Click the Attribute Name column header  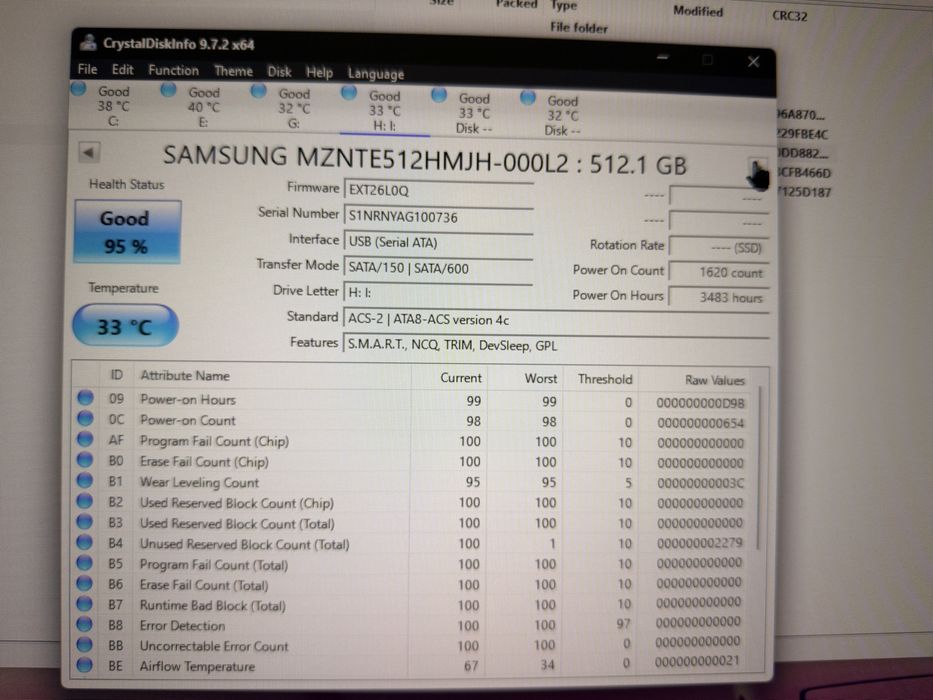185,376
